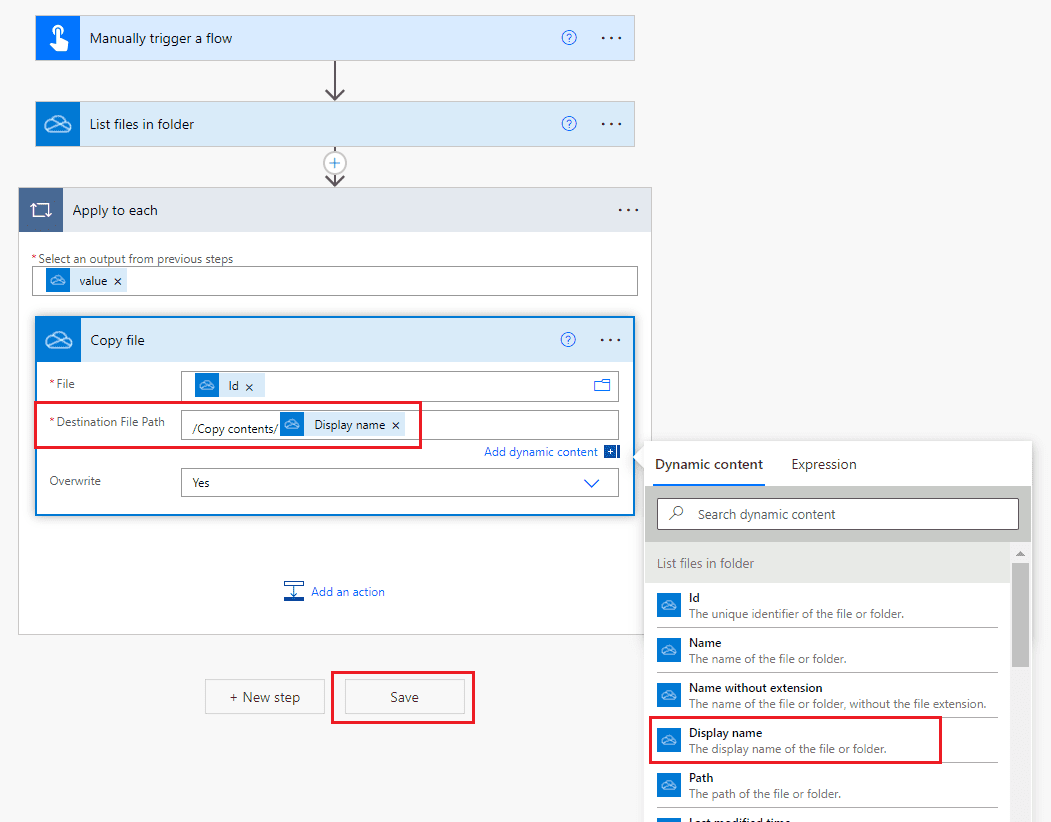This screenshot has width=1051, height=822.
Task: Click the Save button
Action: click(402, 696)
